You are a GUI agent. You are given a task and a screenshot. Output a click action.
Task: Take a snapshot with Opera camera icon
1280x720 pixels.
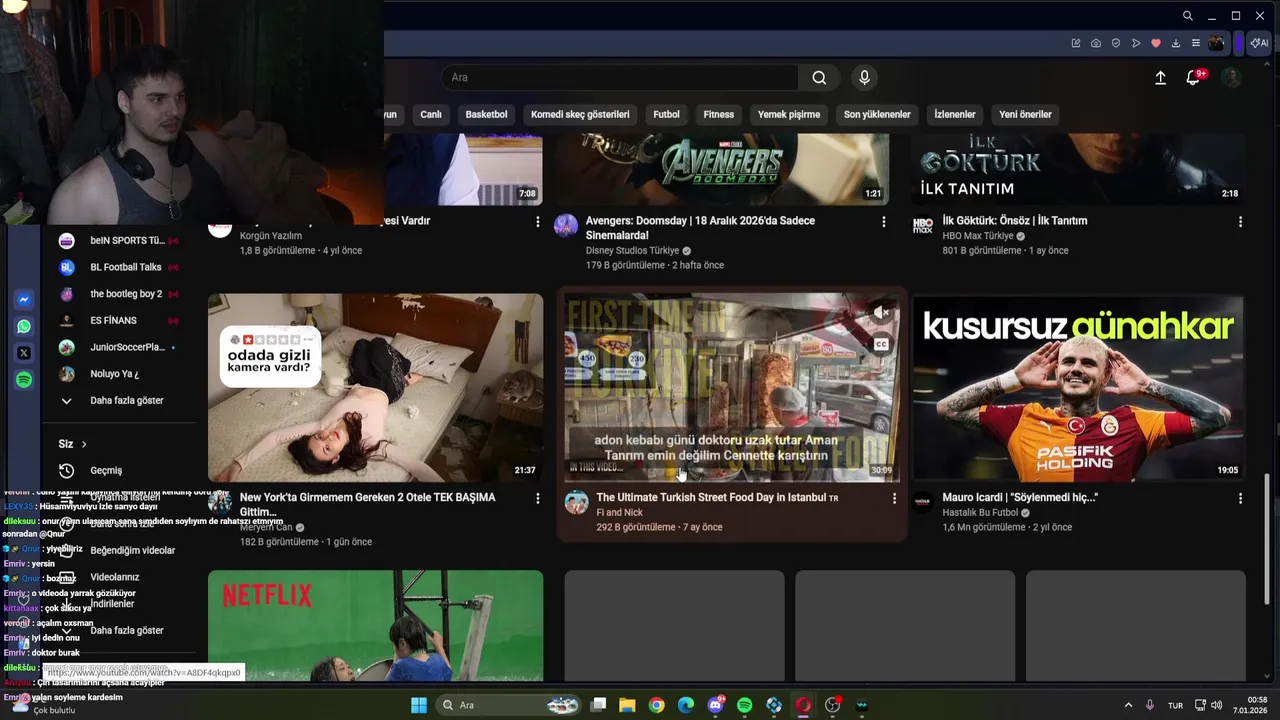[1096, 43]
